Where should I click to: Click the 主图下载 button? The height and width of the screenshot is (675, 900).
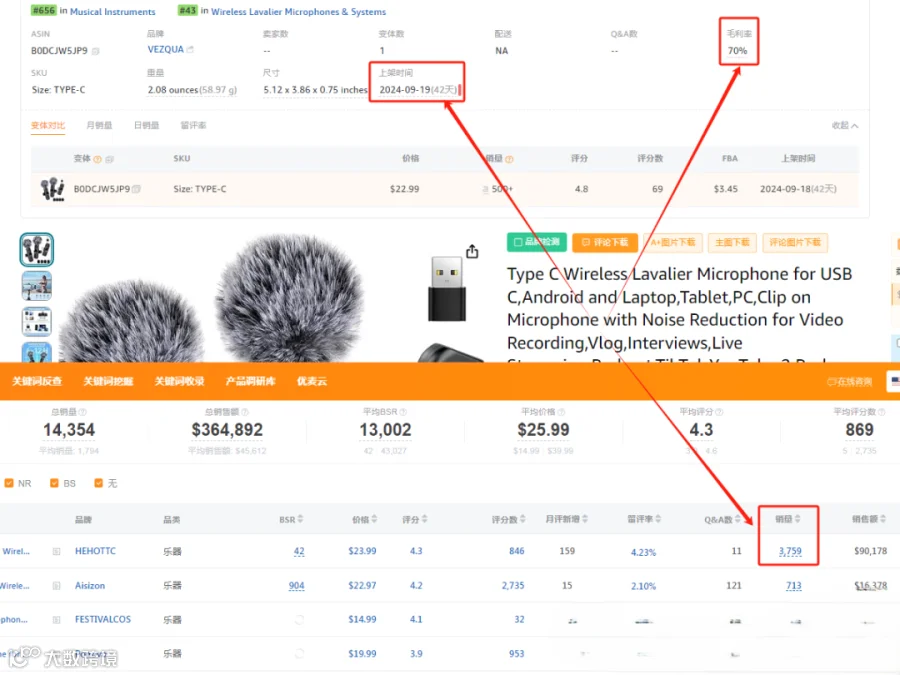click(732, 242)
